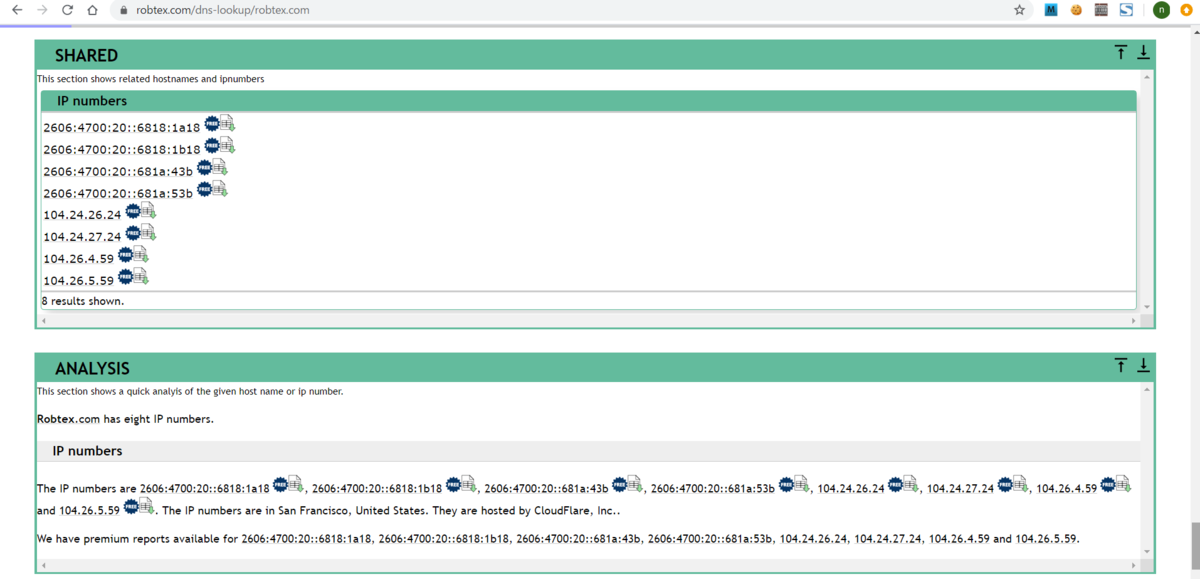
Task: Open the blue M extension in the browser toolbar
Action: pyautogui.click(x=1050, y=10)
